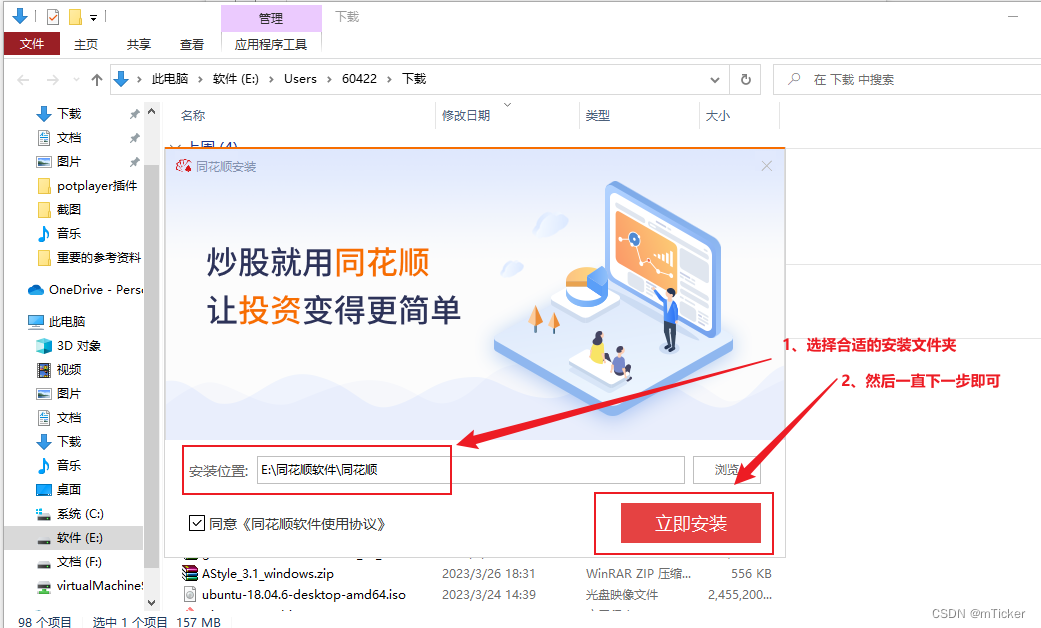
Task: Refresh the current folder
Action: coord(746,80)
